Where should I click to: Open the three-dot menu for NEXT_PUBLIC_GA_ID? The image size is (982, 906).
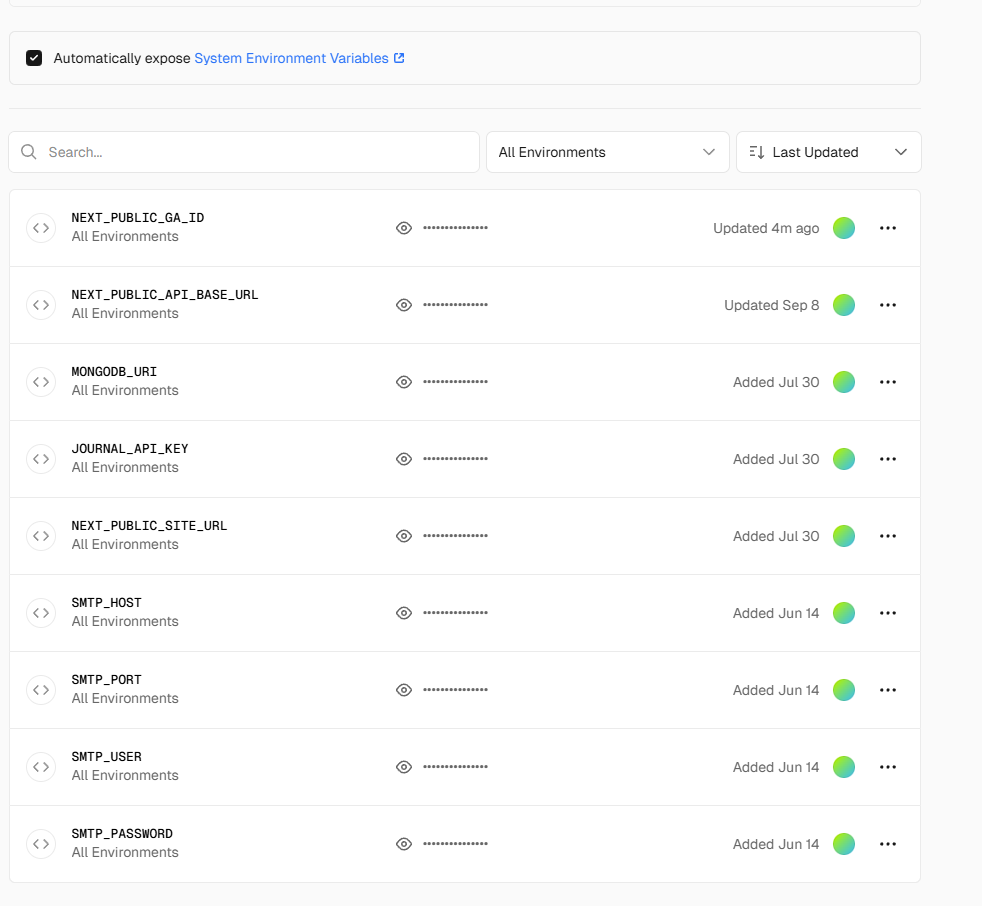coord(887,228)
